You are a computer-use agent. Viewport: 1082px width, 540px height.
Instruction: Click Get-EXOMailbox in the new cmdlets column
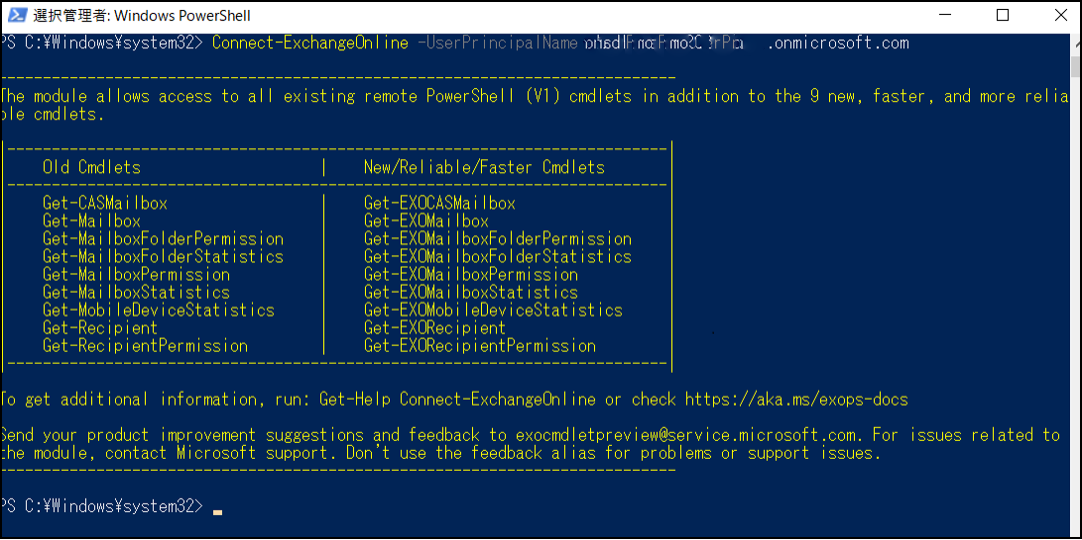pyautogui.click(x=426, y=221)
